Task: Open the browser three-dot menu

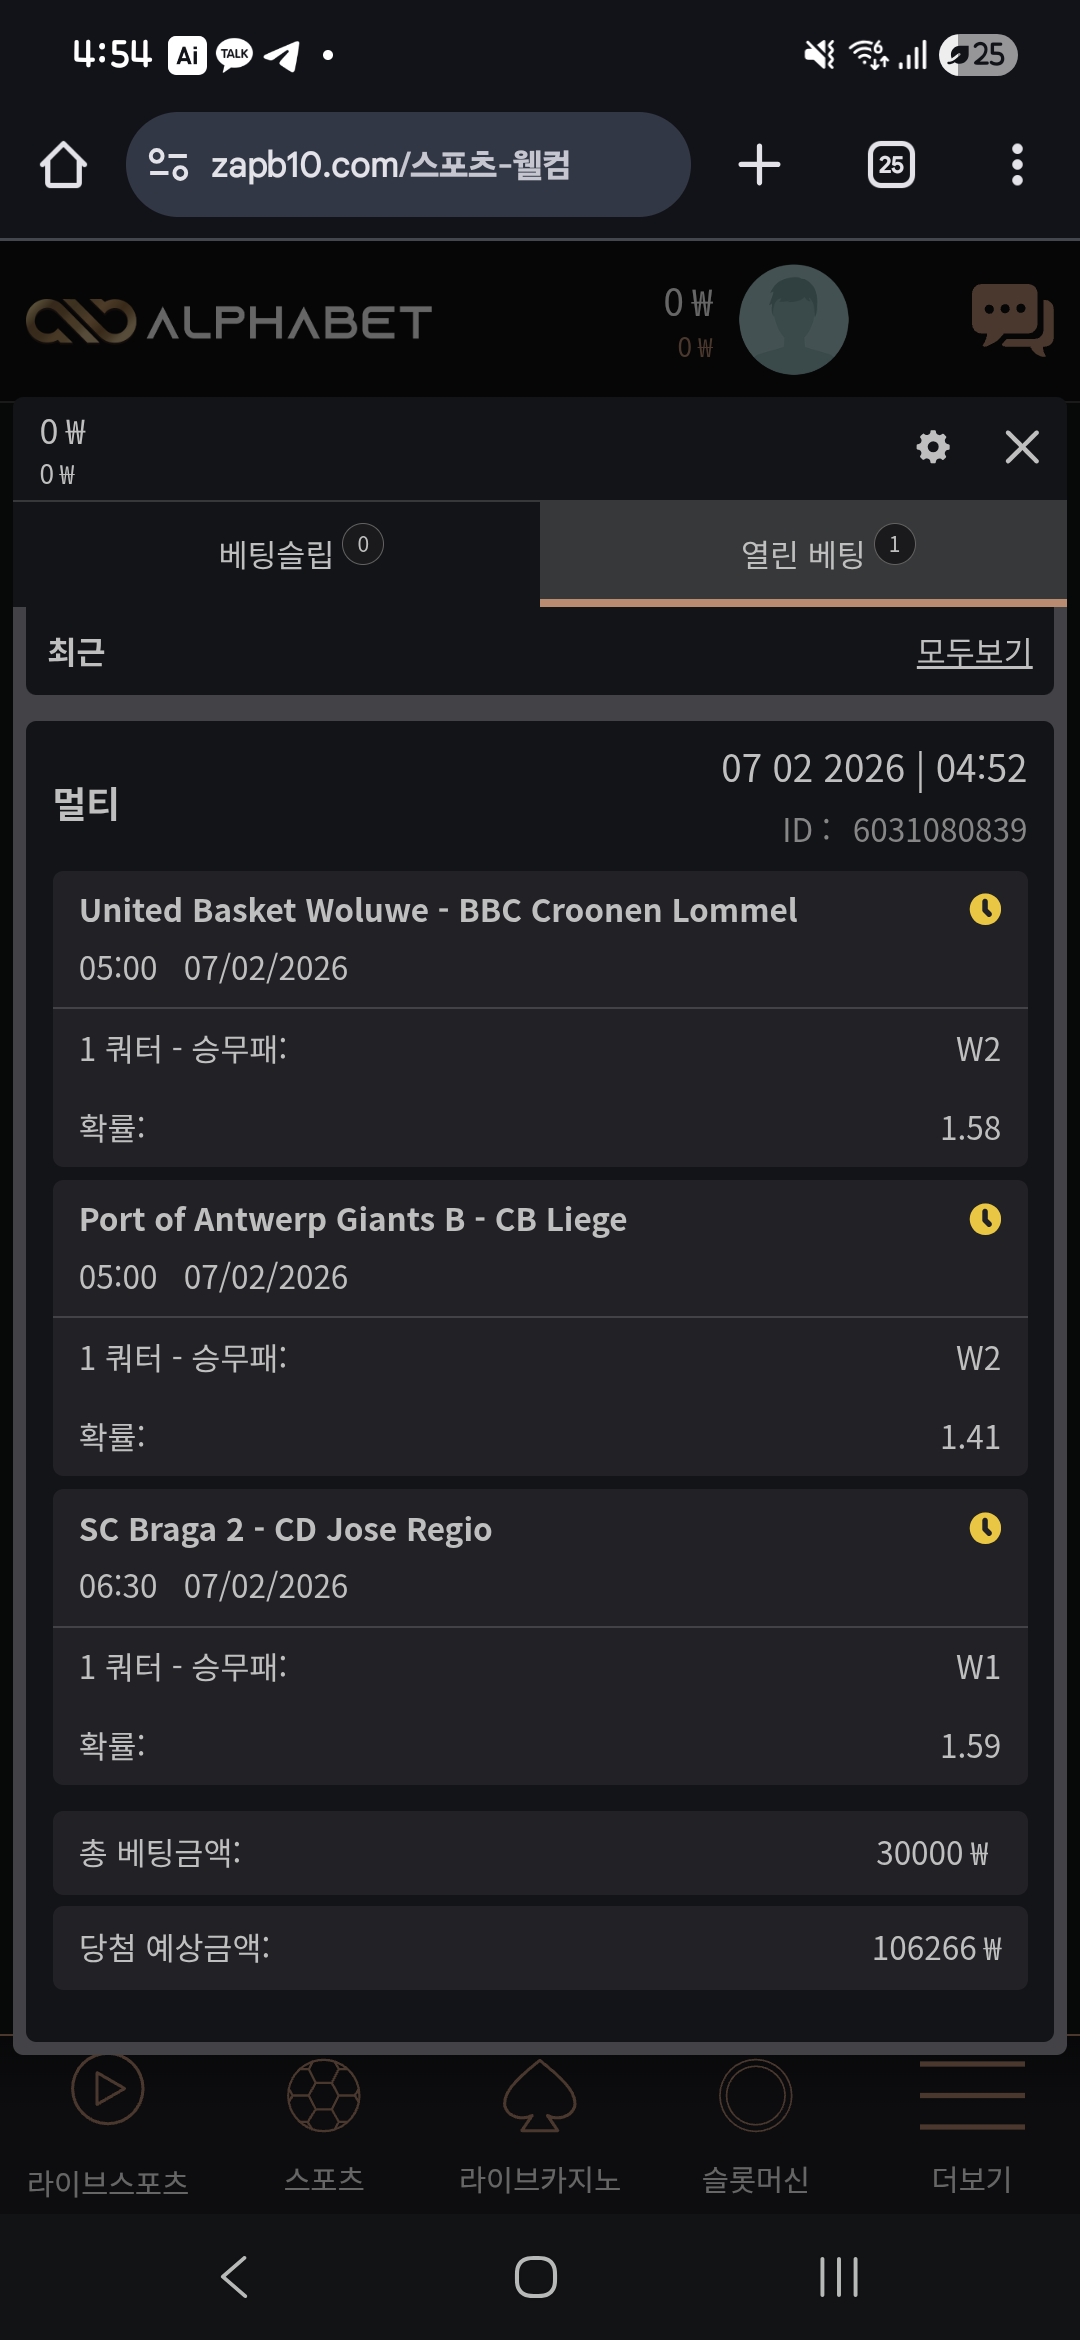Action: pyautogui.click(x=1017, y=165)
